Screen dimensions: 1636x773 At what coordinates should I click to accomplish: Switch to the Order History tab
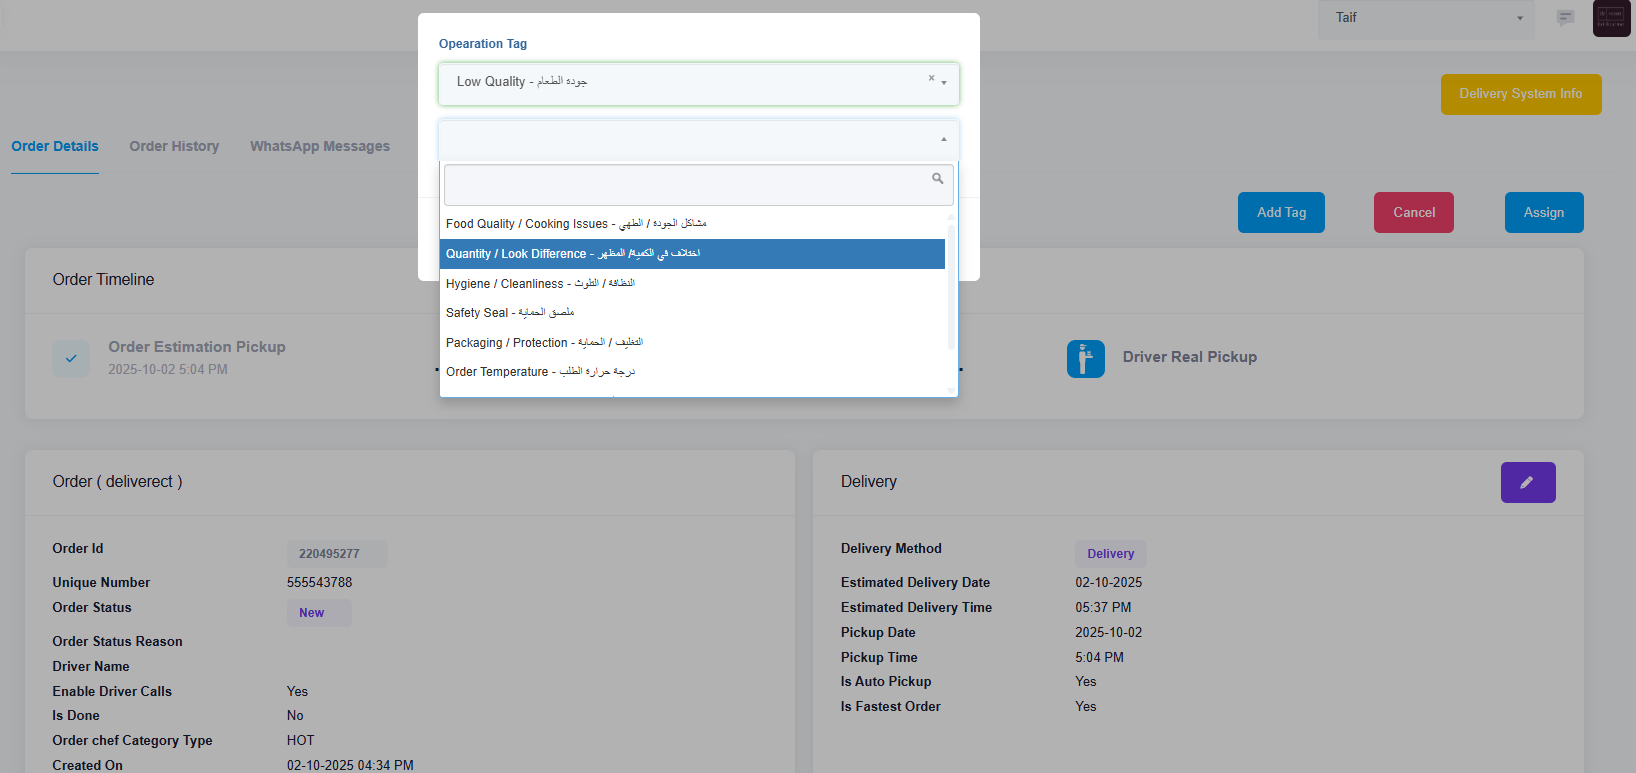click(174, 146)
